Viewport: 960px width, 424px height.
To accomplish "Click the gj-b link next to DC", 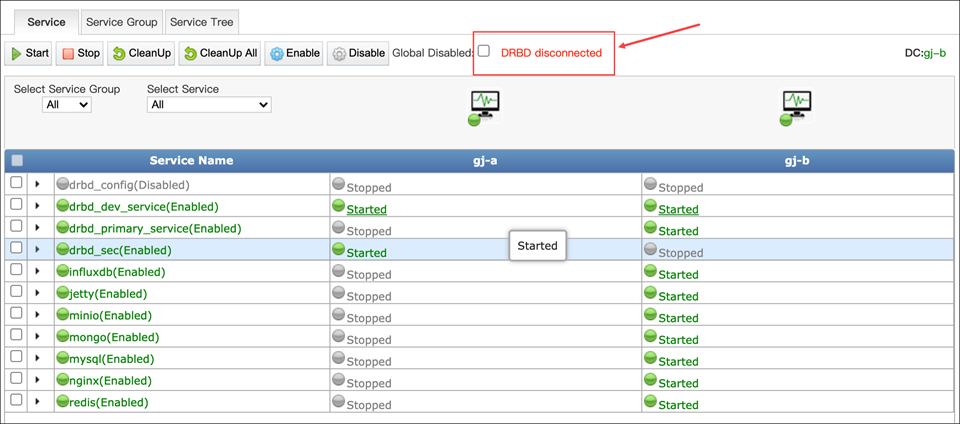I will click(x=934, y=53).
